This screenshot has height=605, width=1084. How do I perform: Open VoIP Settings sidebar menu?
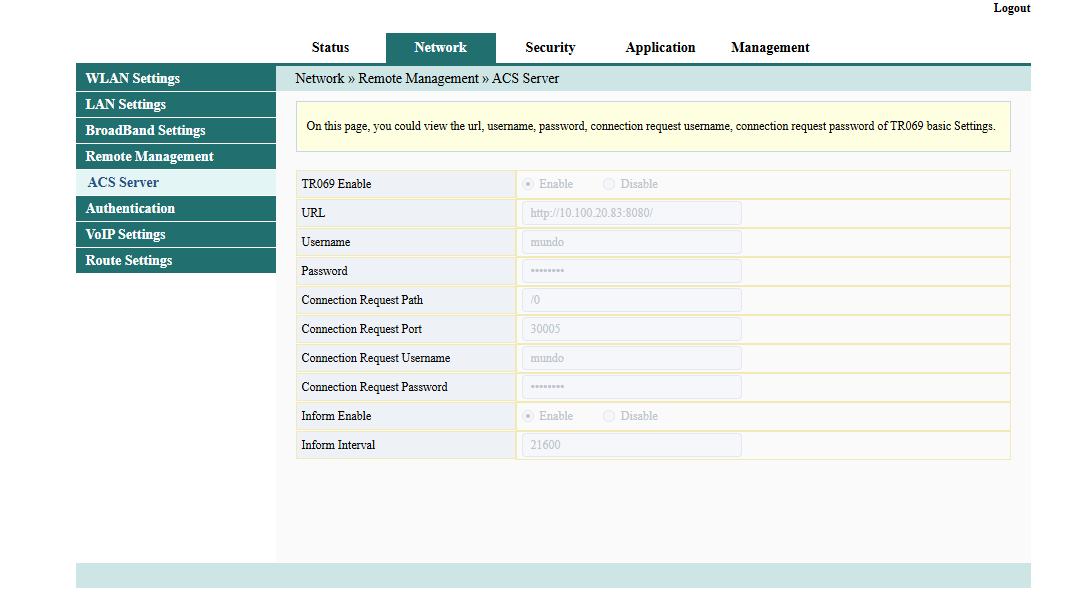176,234
